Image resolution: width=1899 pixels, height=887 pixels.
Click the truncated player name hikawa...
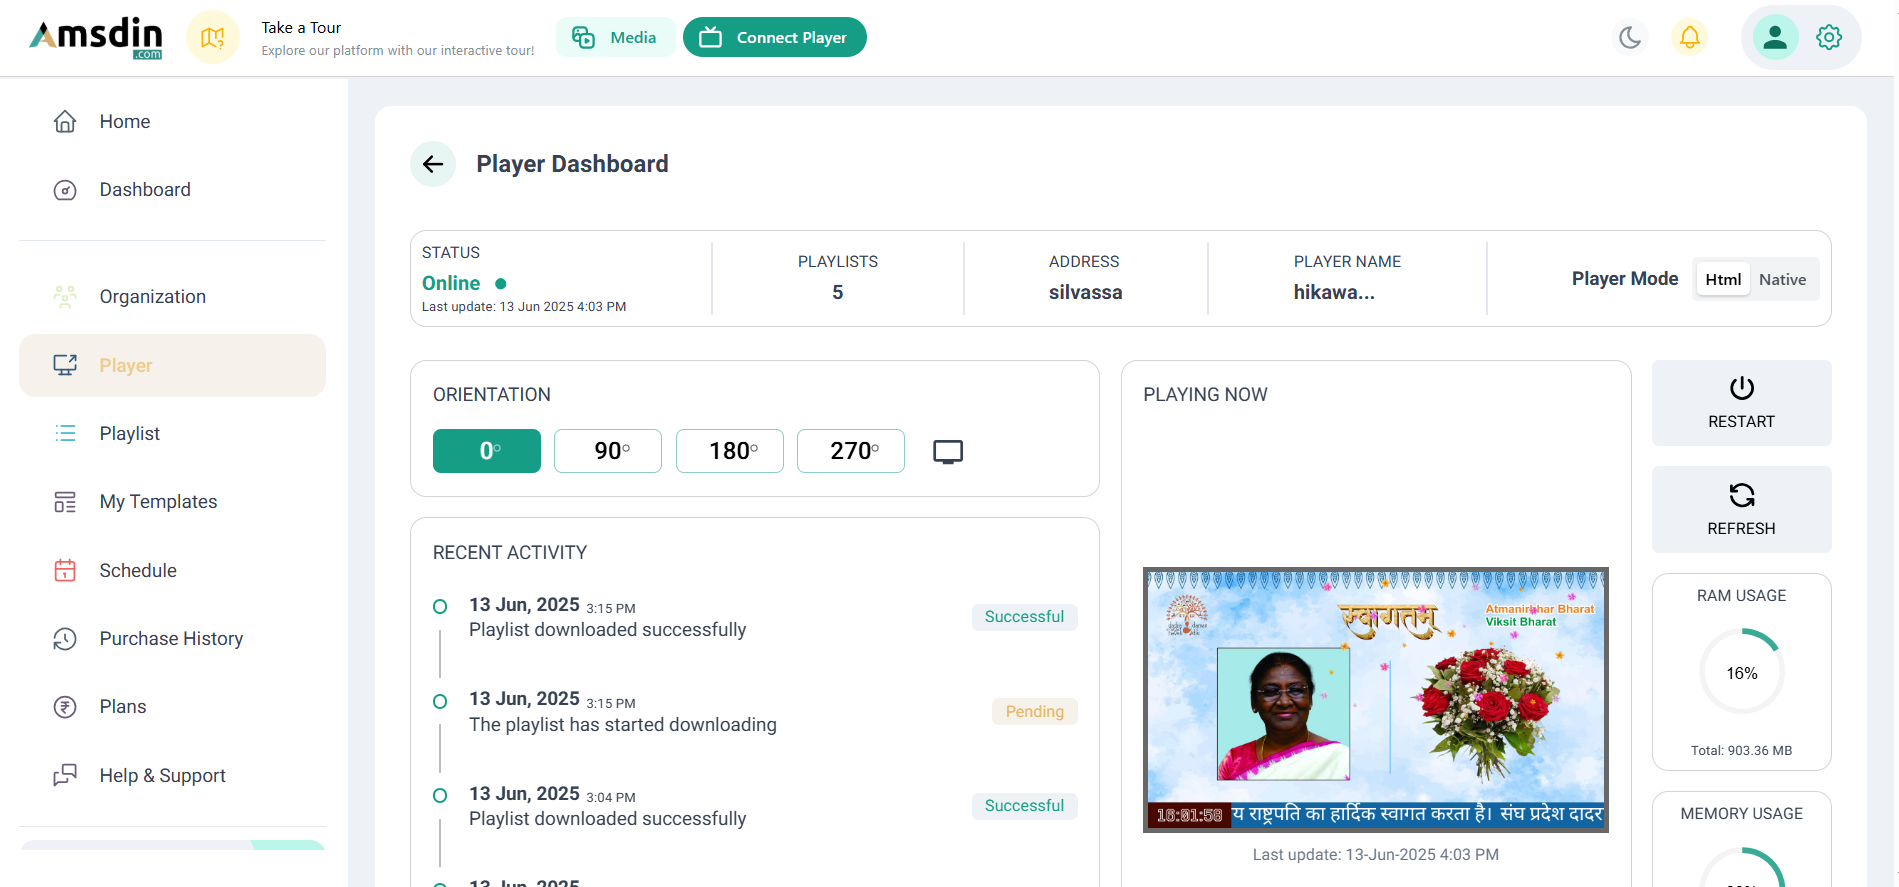[1334, 292]
